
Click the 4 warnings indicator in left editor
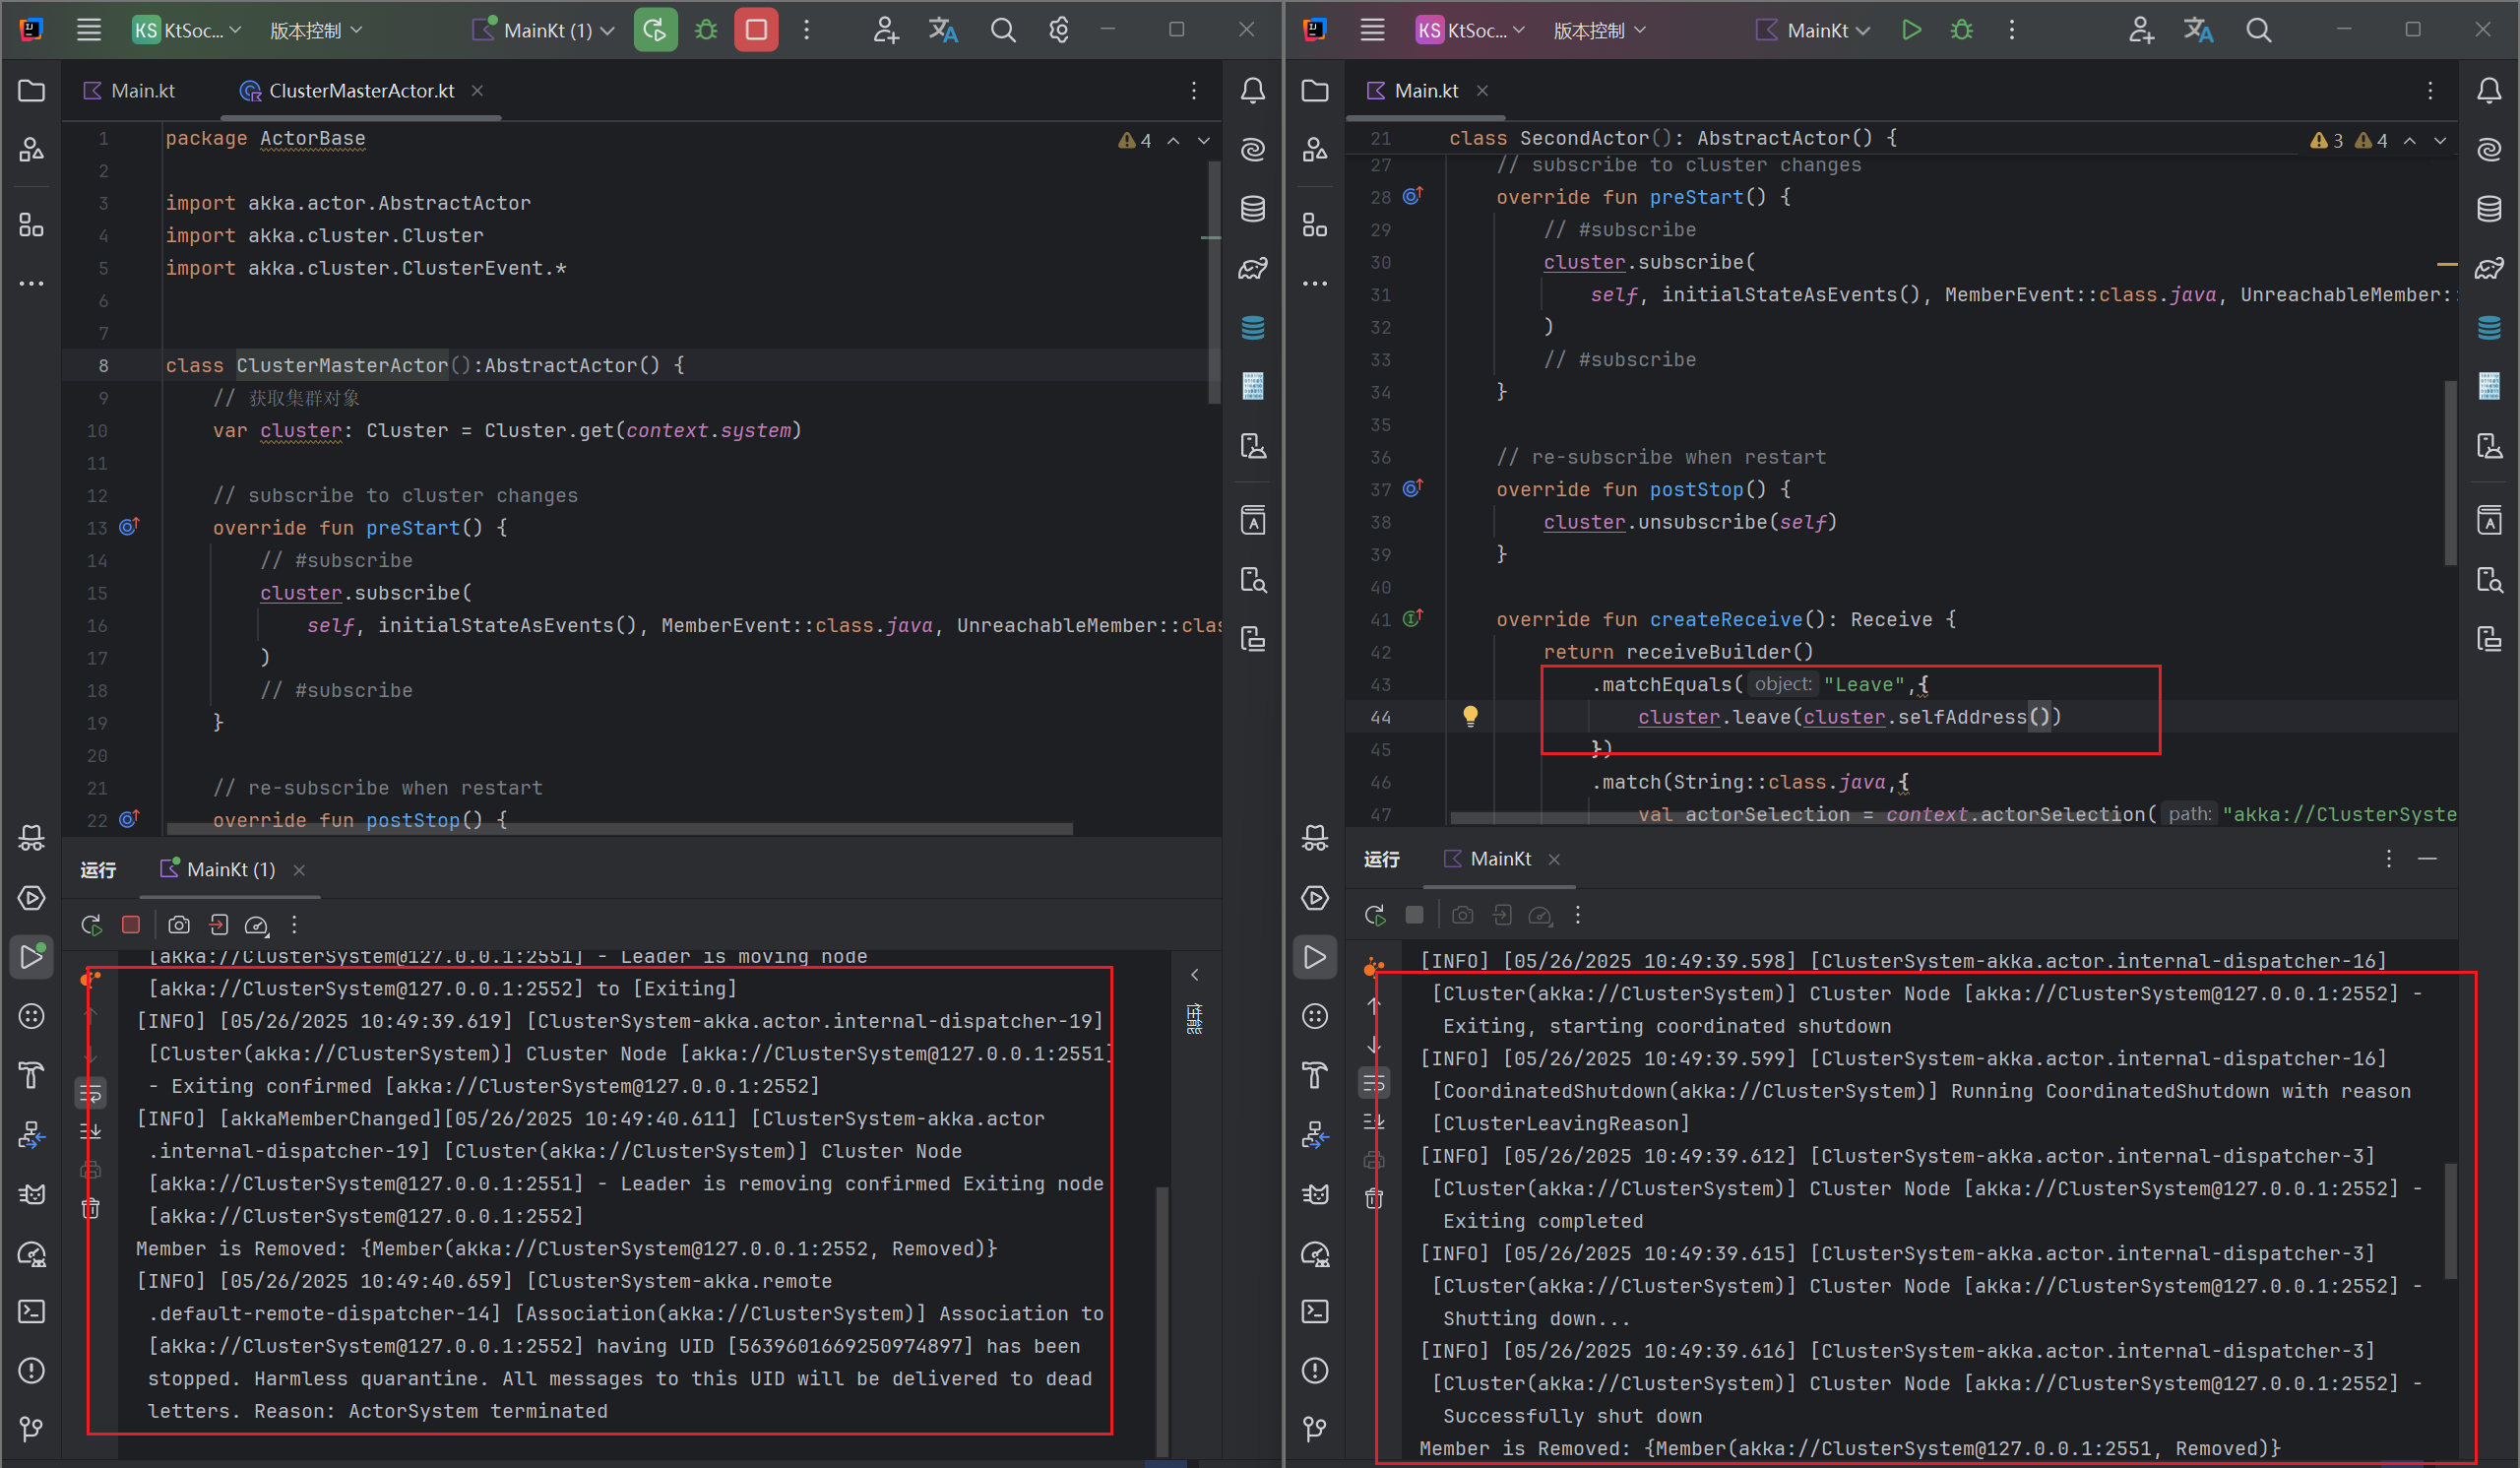click(1135, 141)
